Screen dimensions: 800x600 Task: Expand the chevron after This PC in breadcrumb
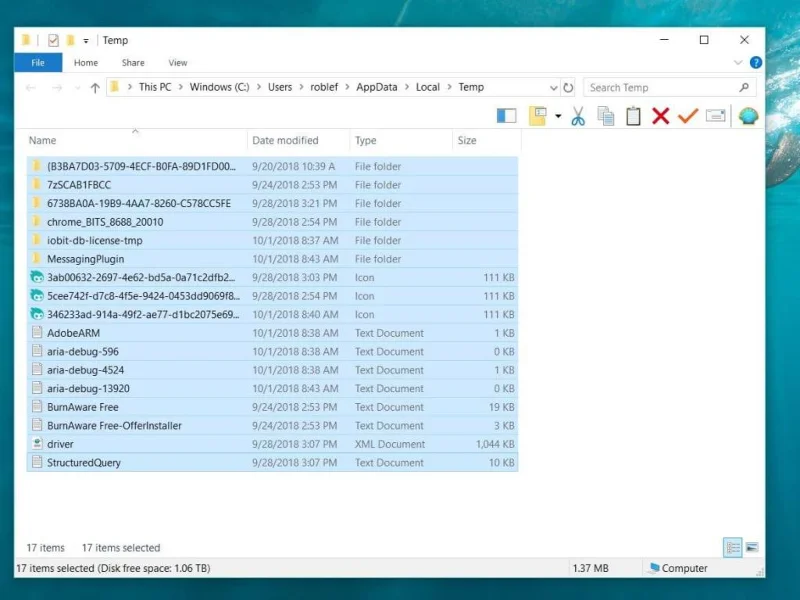click(181, 88)
